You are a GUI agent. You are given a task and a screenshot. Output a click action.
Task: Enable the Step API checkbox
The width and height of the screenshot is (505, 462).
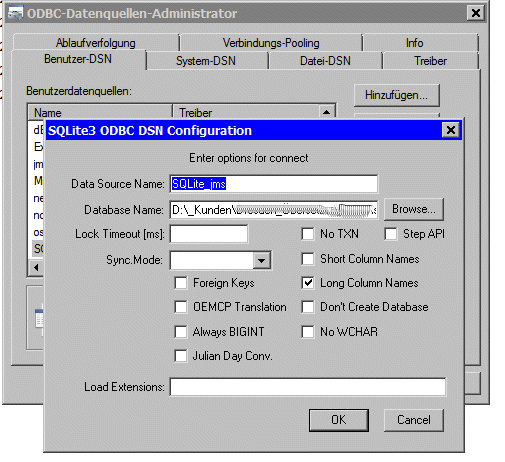[390, 234]
